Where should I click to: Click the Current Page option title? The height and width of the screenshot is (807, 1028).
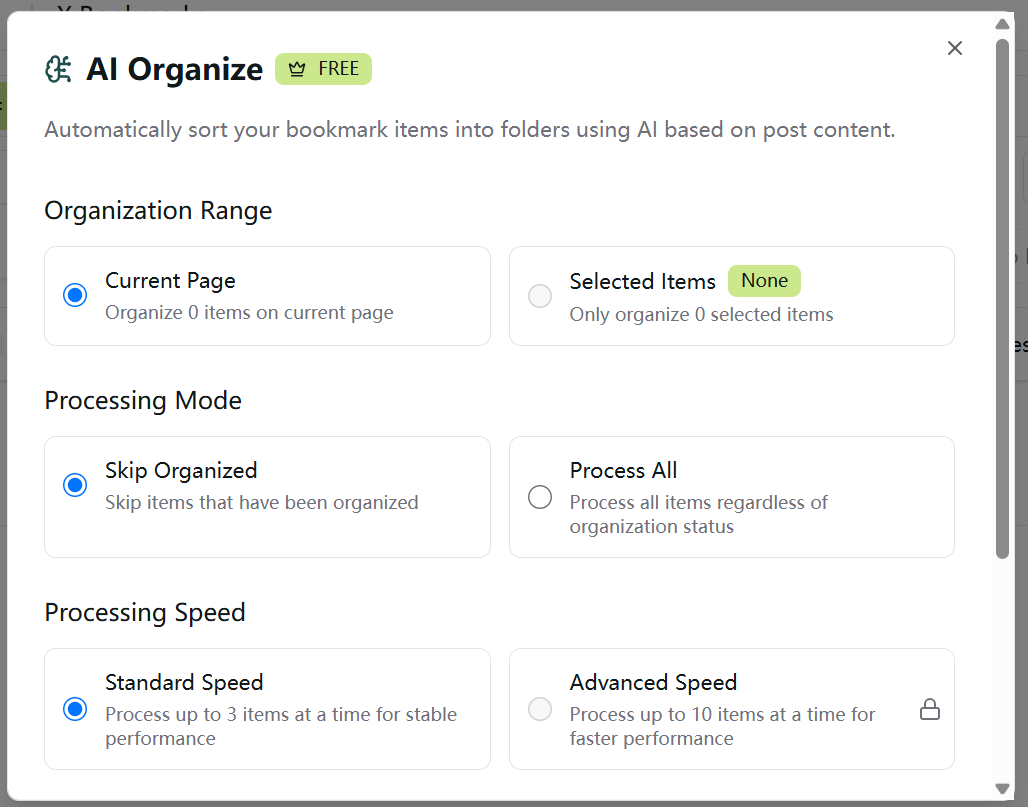170,281
